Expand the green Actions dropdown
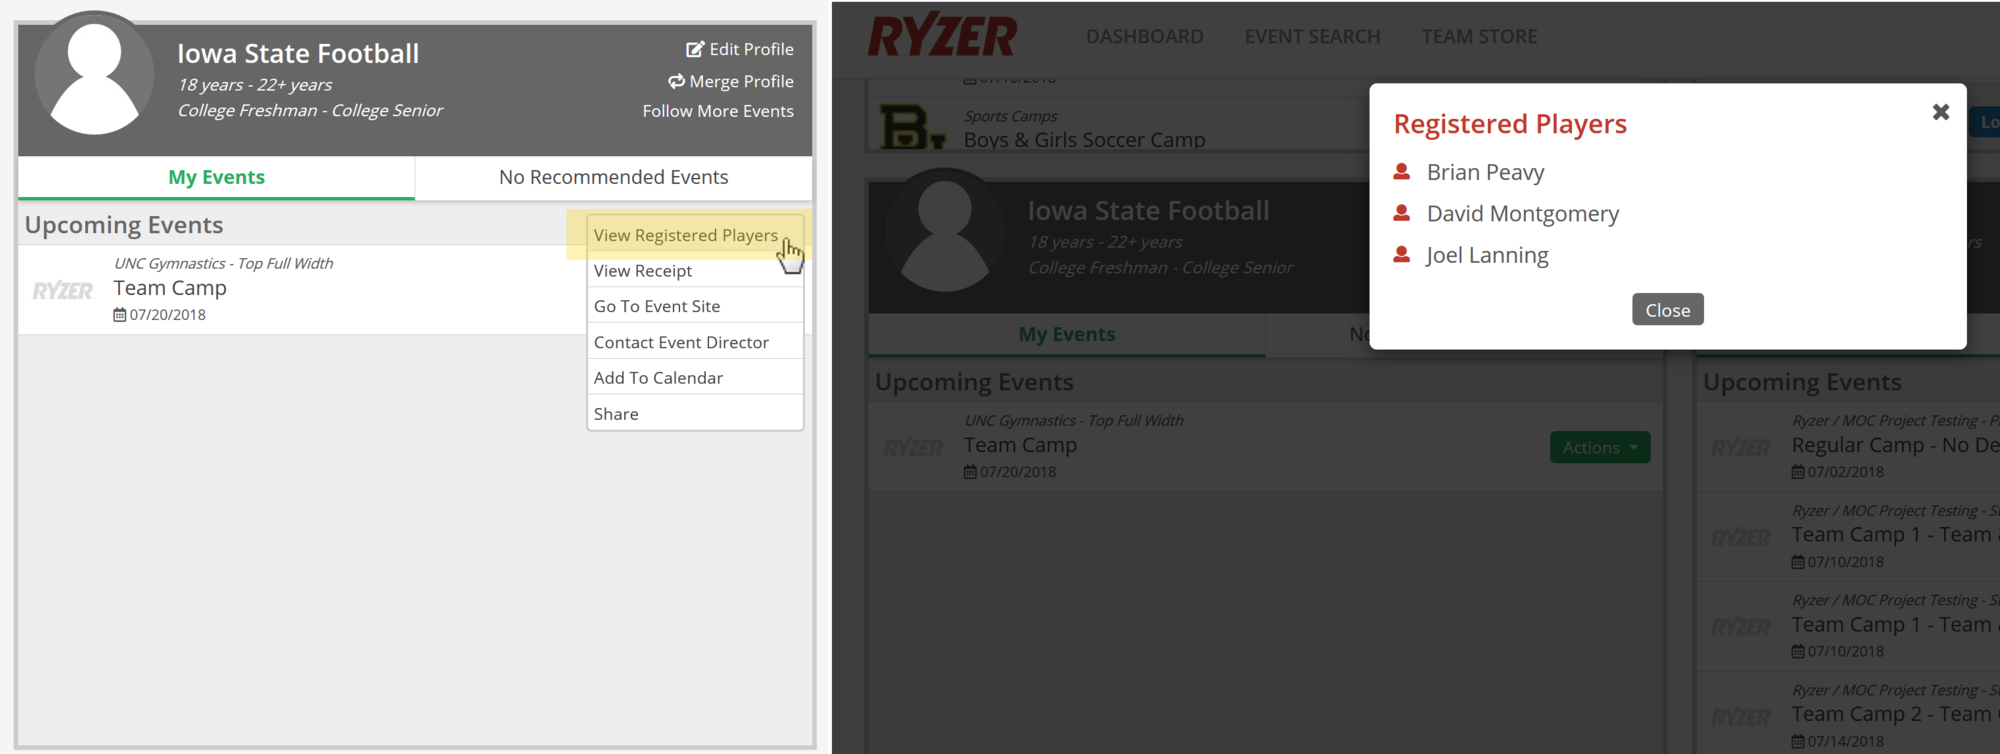Image resolution: width=2000 pixels, height=754 pixels. pyautogui.click(x=1599, y=447)
